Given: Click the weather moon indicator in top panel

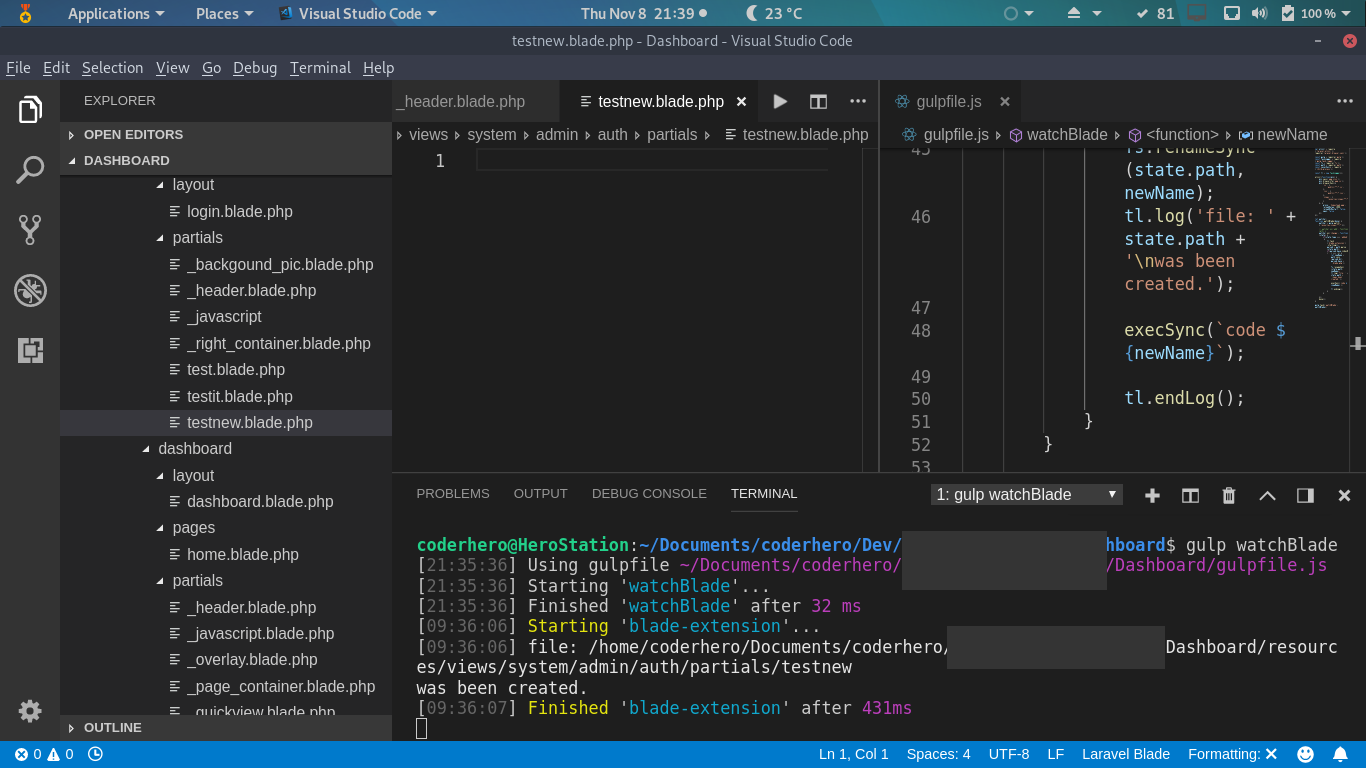Looking at the screenshot, I should [x=775, y=13].
